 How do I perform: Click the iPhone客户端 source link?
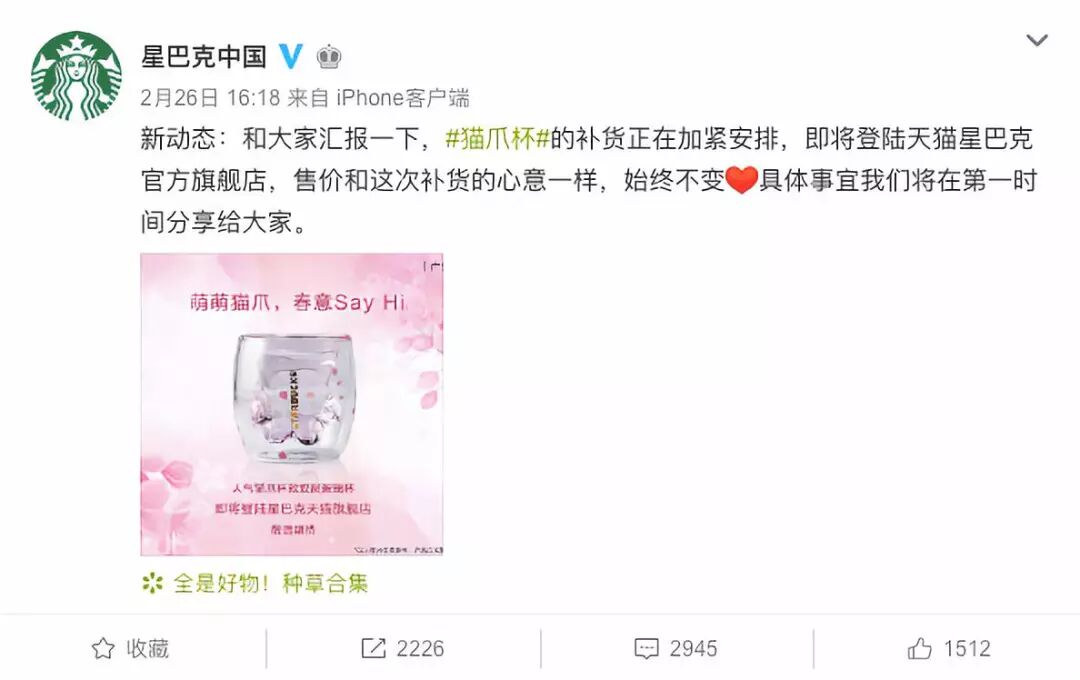pyautogui.click(x=403, y=98)
